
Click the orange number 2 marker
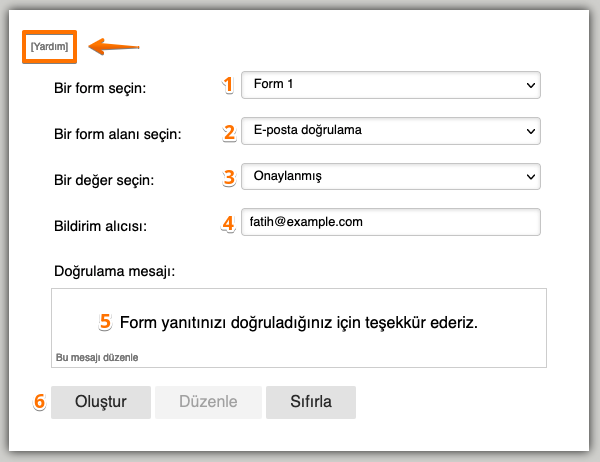(x=228, y=131)
